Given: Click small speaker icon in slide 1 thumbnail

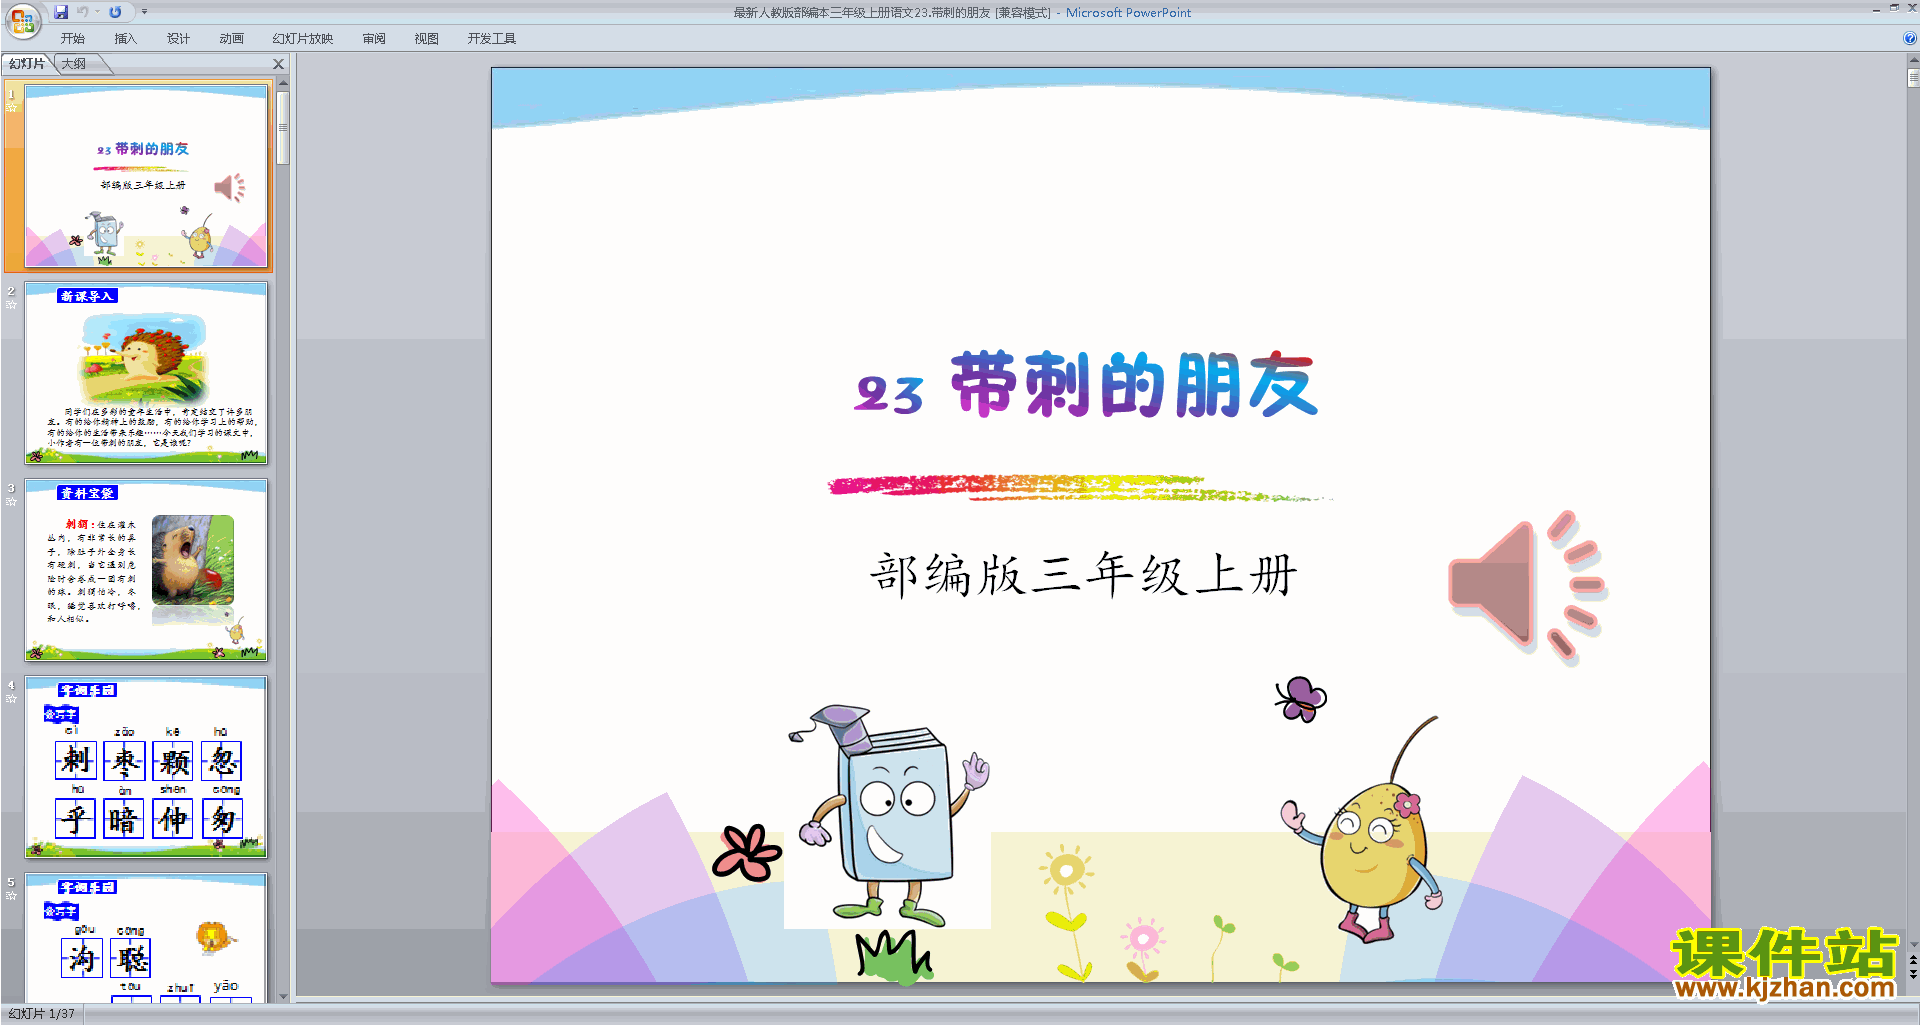Looking at the screenshot, I should click(x=230, y=187).
